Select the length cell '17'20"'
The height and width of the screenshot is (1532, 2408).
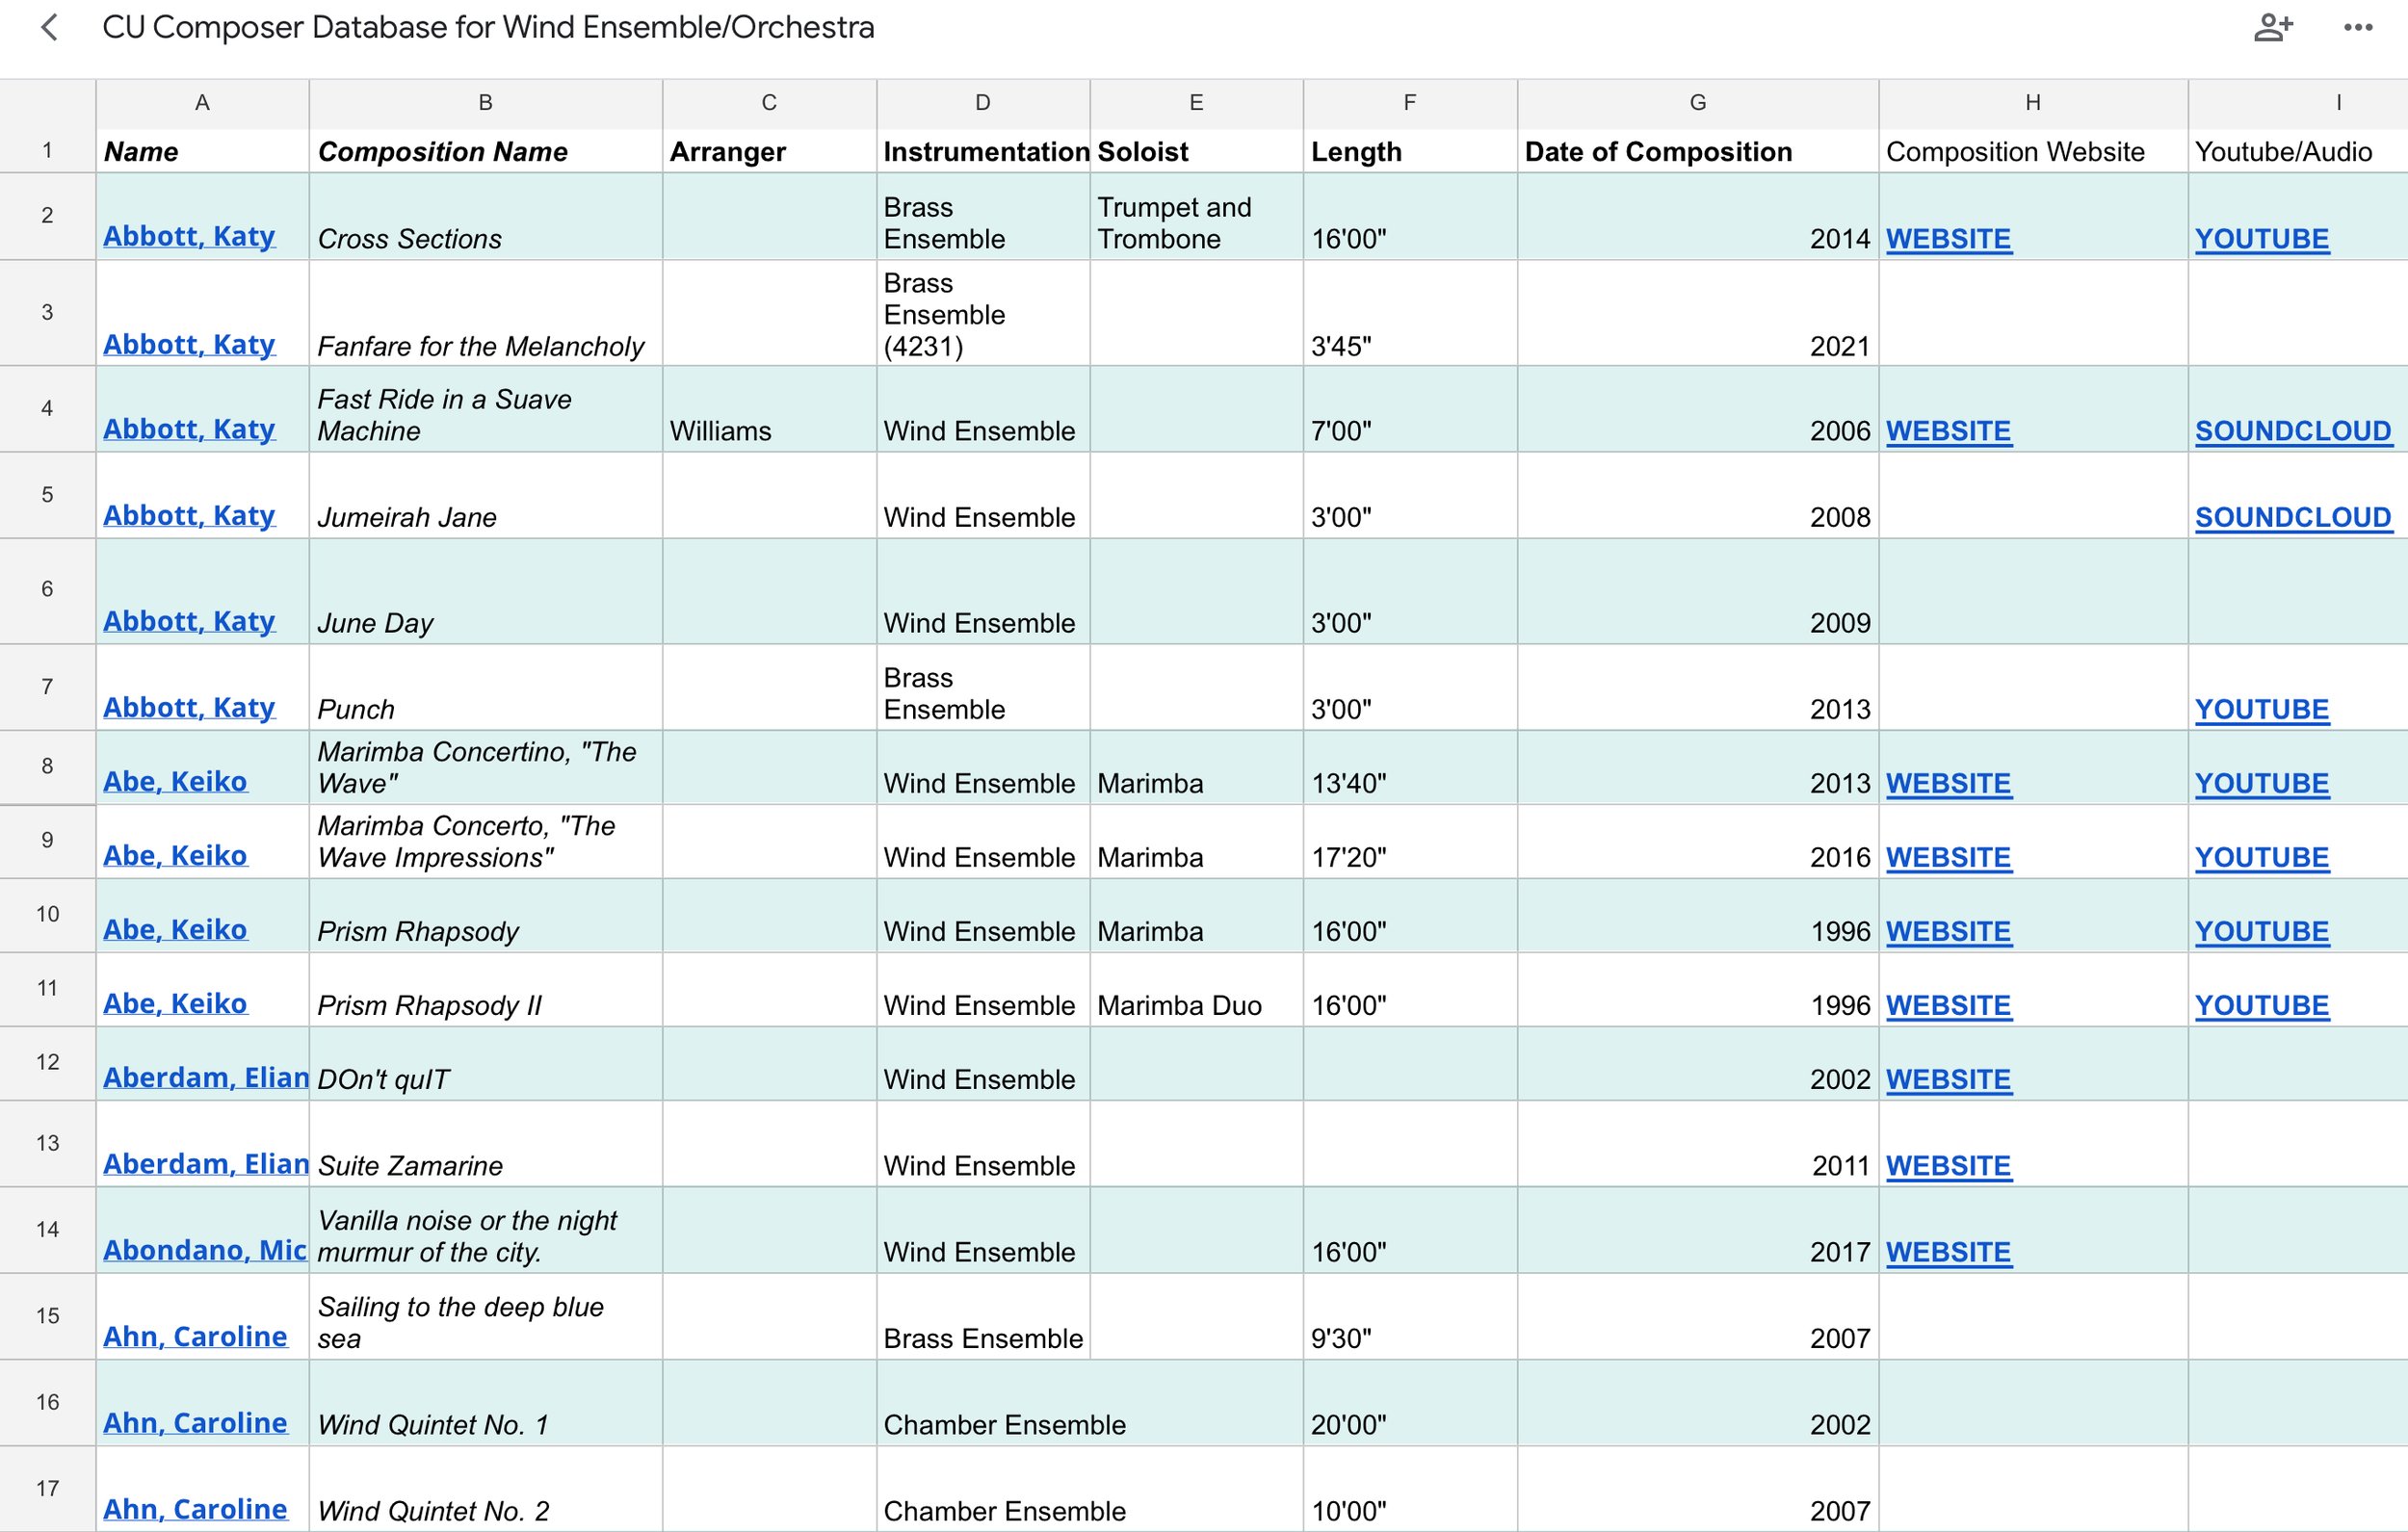coord(1410,842)
